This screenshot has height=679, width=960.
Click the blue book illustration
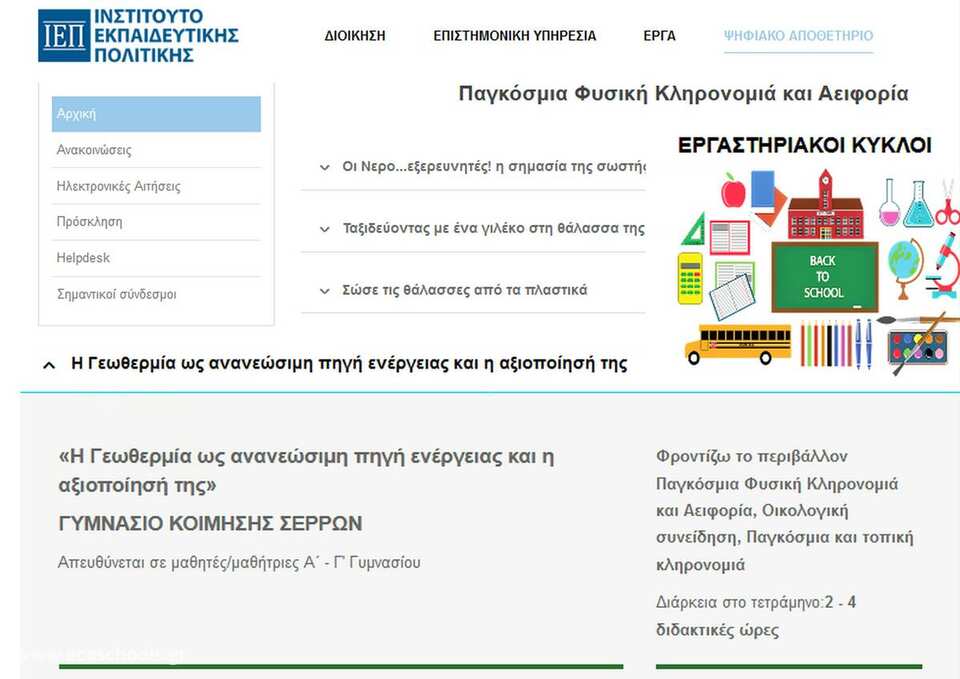coord(762,189)
